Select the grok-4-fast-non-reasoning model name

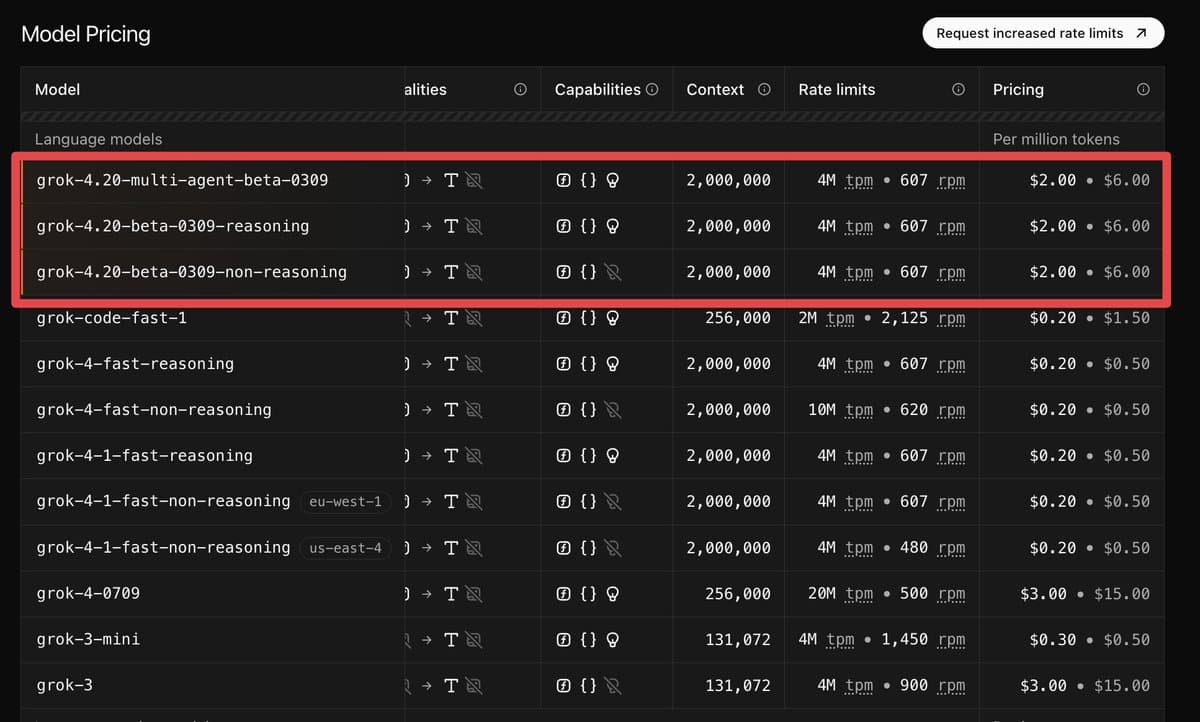pos(154,410)
